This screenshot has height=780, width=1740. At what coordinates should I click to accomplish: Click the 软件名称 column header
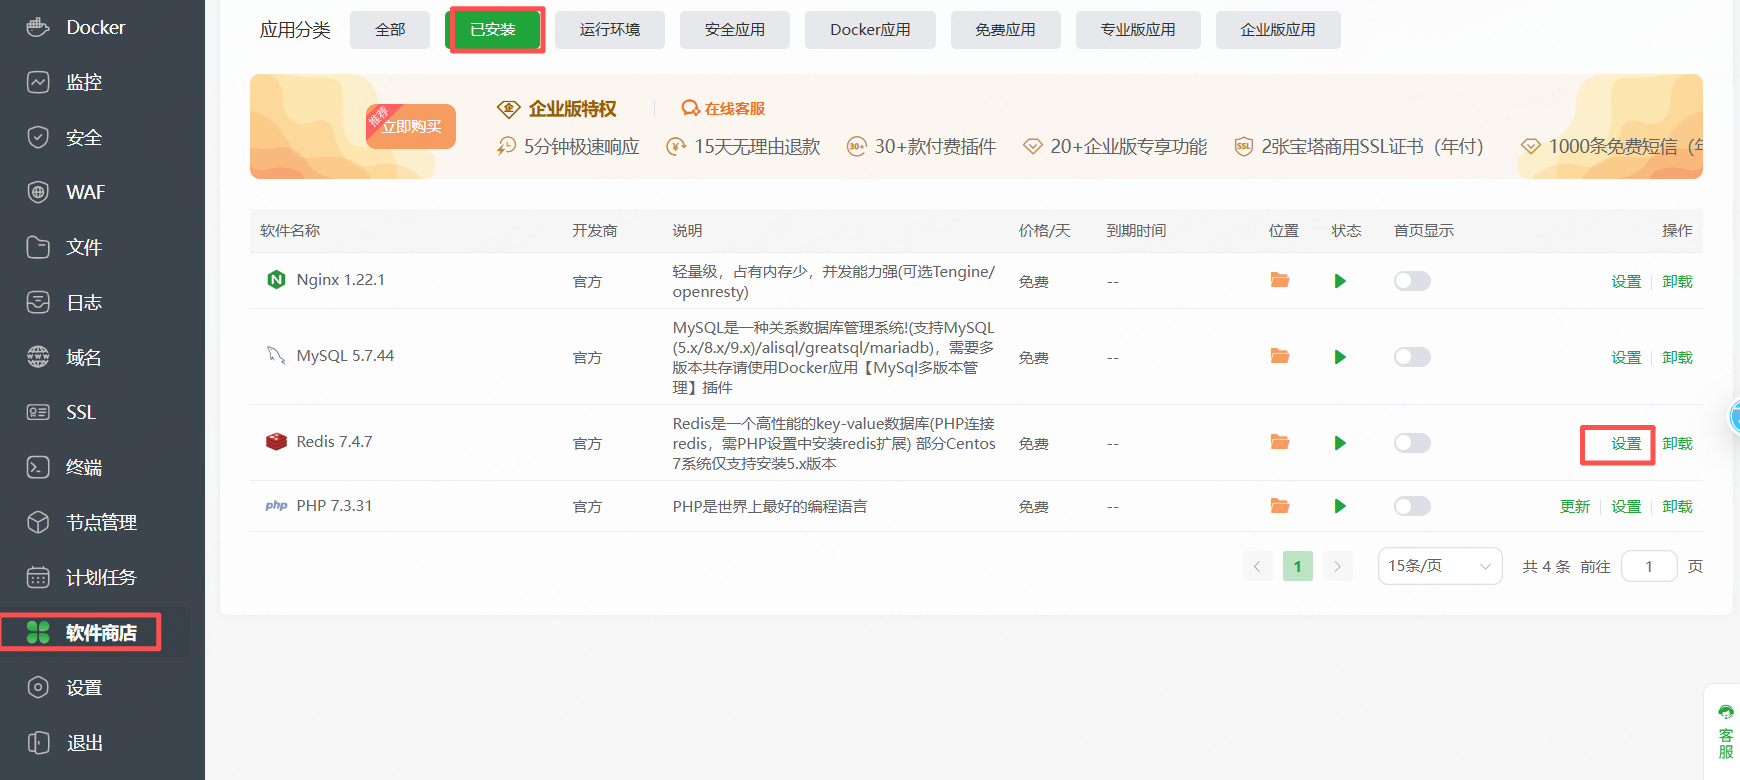pyautogui.click(x=290, y=230)
